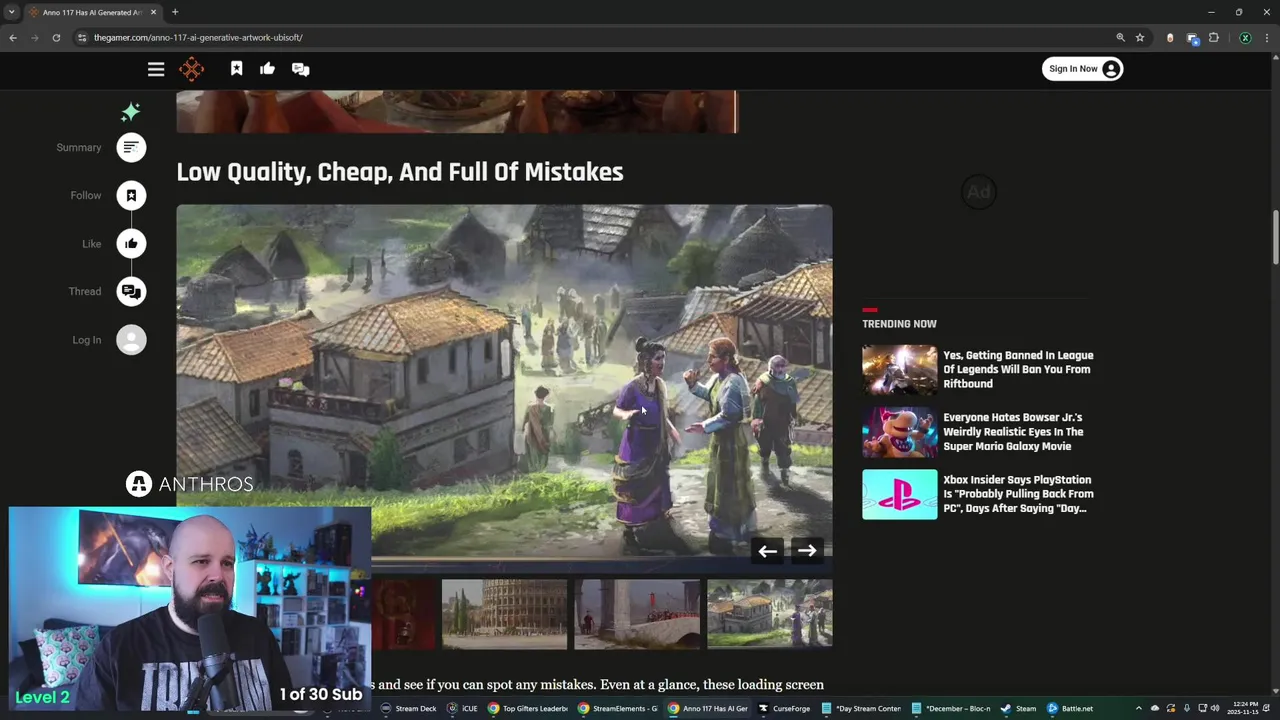Open December Bloc-notes taskbar item
The width and height of the screenshot is (1280, 720).
tap(951, 709)
